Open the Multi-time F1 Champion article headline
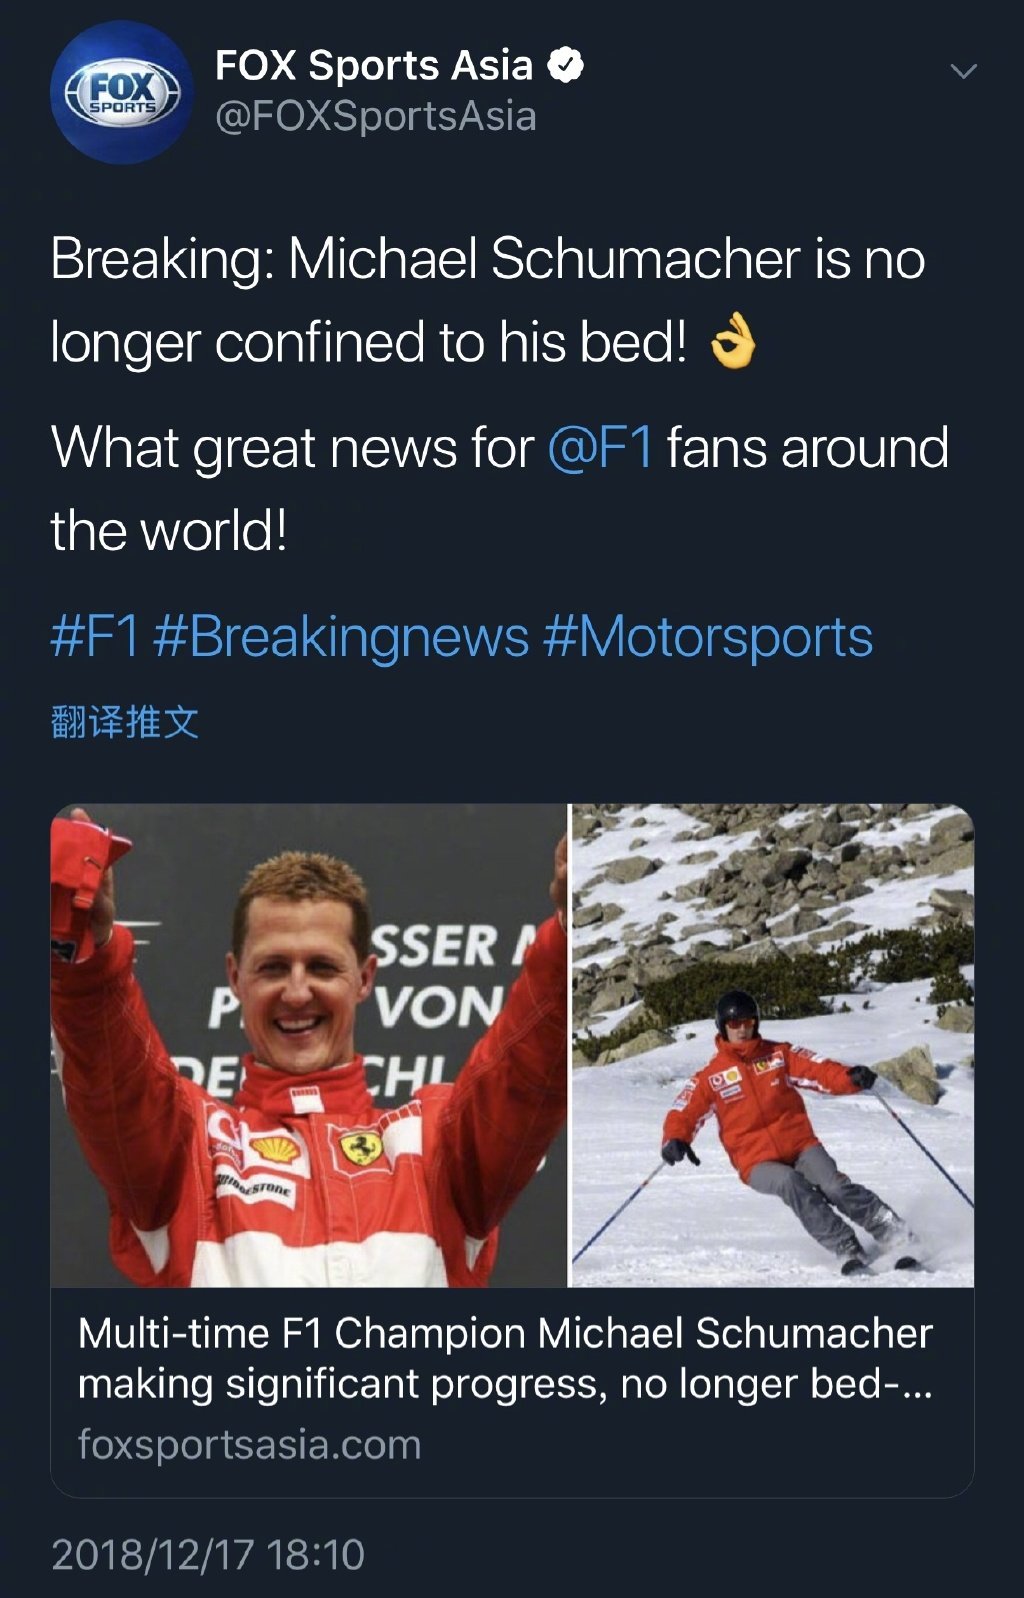The width and height of the screenshot is (1024, 1598). 506,1359
